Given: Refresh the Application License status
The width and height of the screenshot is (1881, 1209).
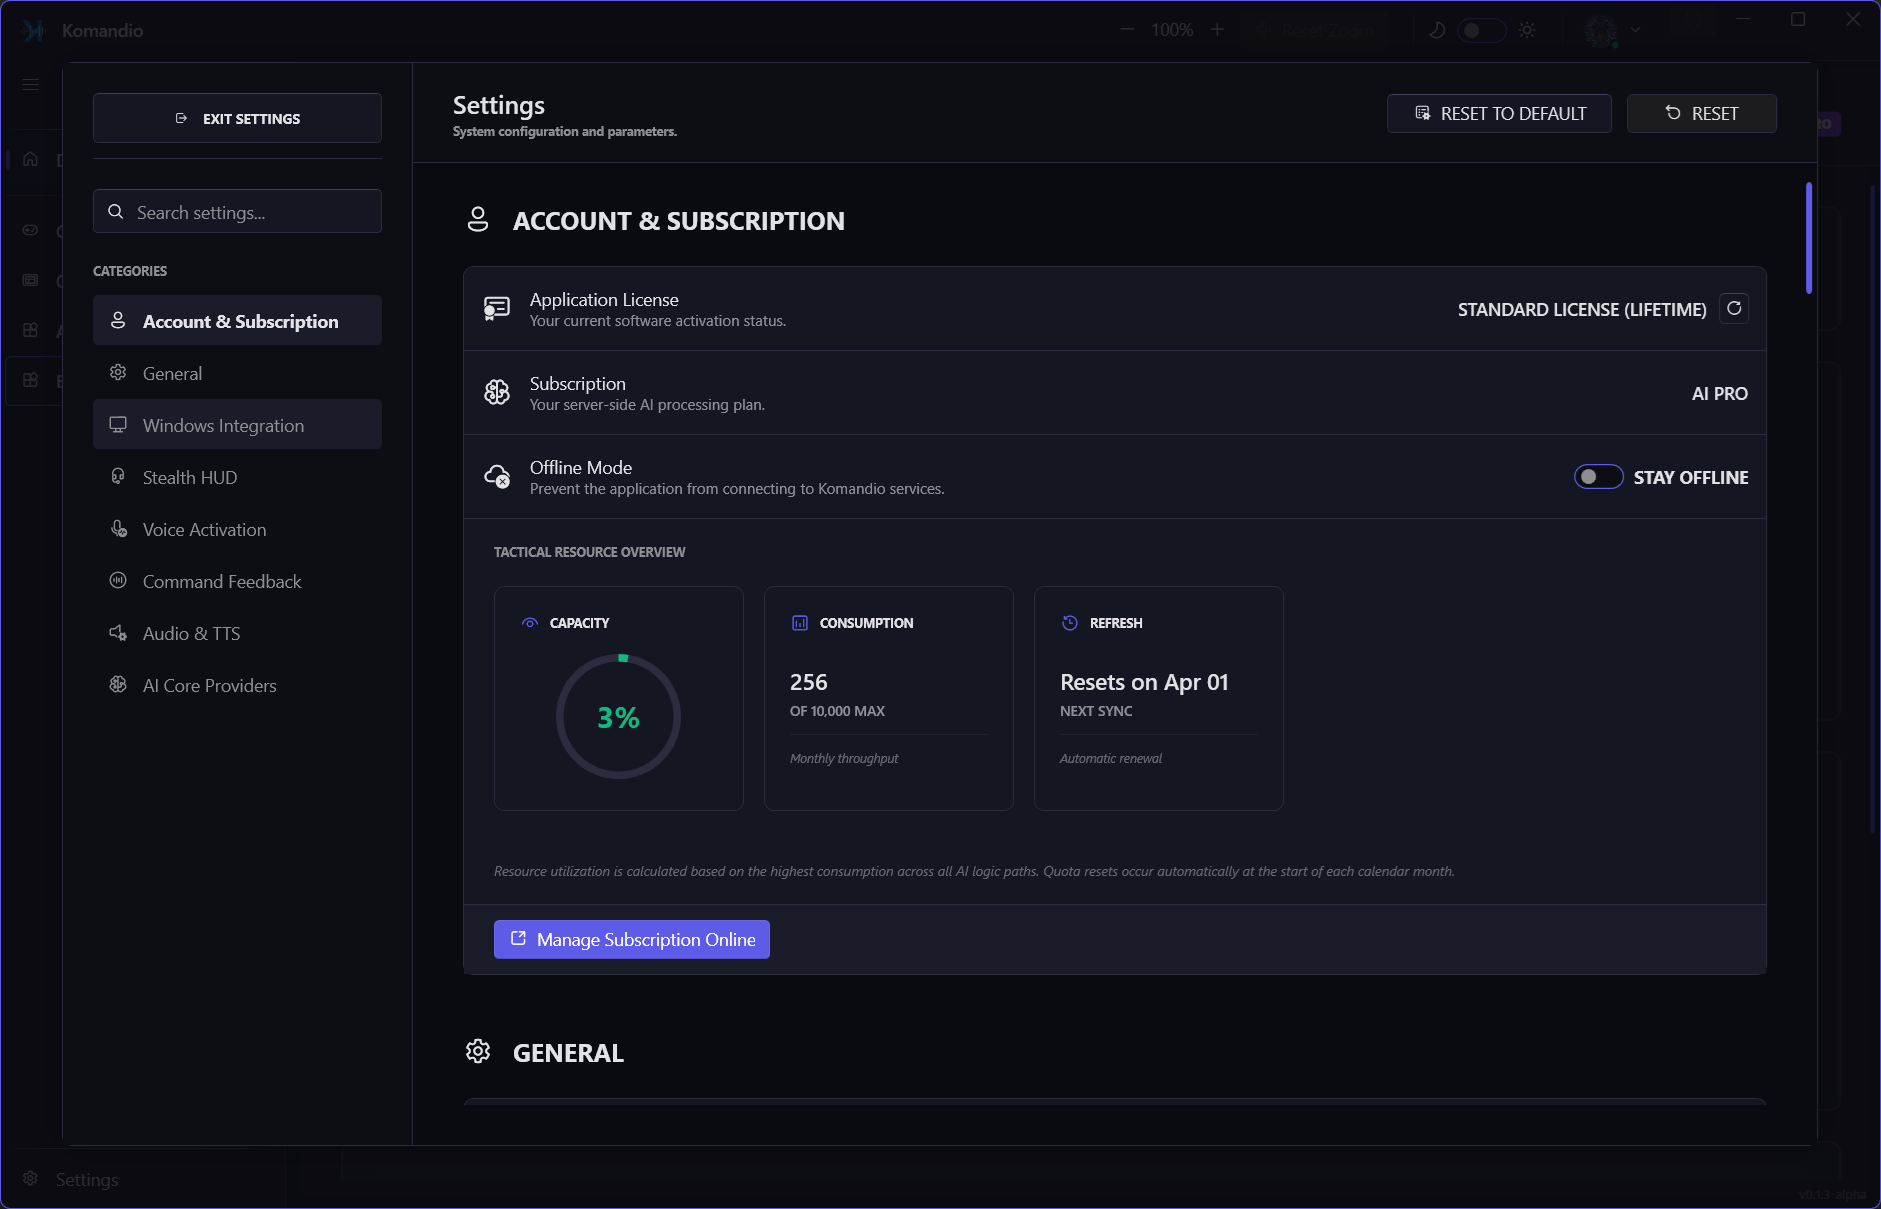Looking at the screenshot, I should (1734, 308).
